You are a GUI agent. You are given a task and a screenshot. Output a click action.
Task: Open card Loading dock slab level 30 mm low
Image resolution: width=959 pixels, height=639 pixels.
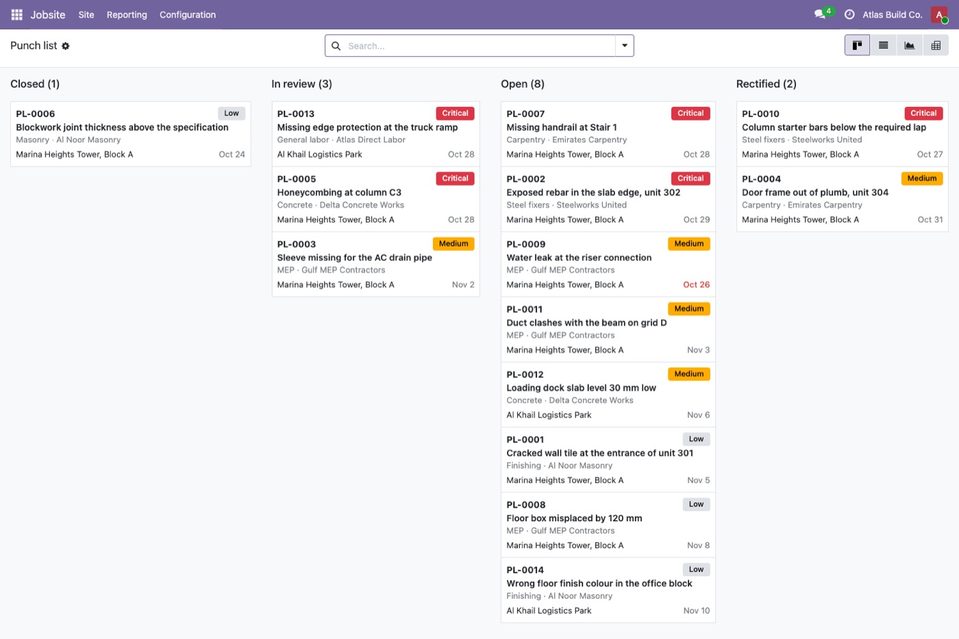coord(608,394)
